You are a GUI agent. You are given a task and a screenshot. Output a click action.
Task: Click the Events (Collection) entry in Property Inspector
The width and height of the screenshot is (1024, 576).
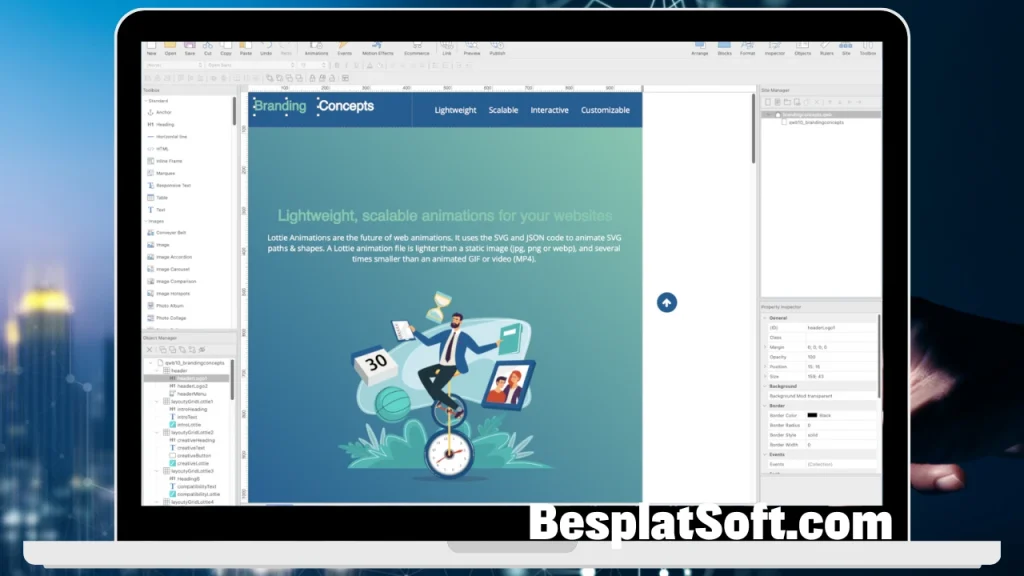[x=820, y=463]
